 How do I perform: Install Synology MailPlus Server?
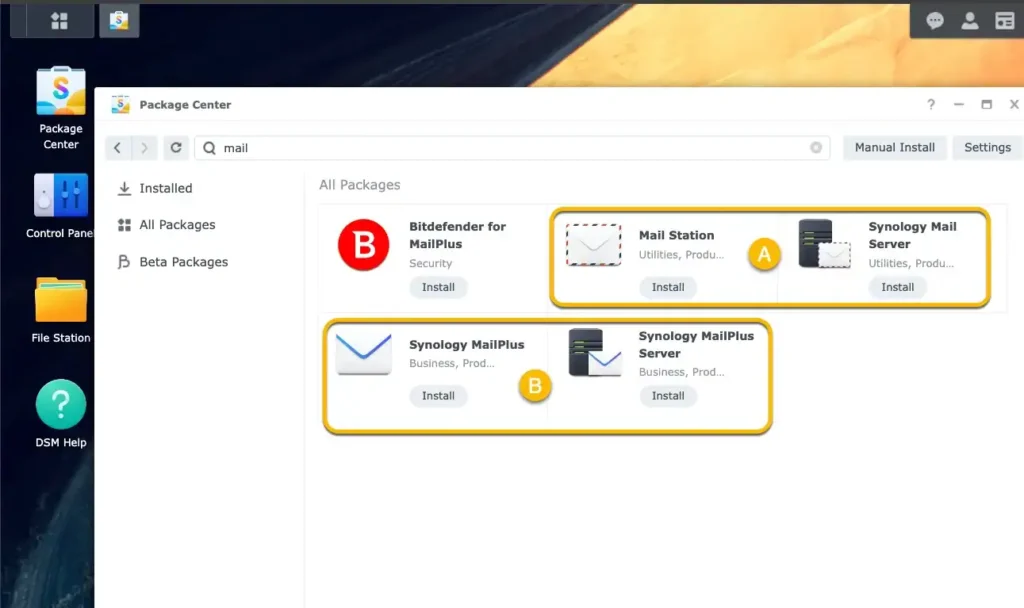pyautogui.click(x=668, y=396)
